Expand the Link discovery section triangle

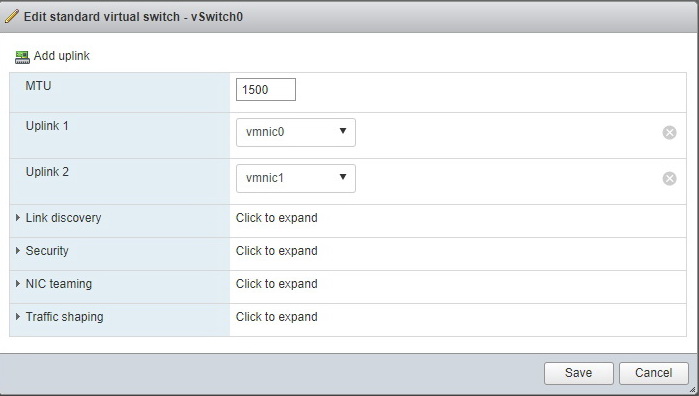(18, 218)
